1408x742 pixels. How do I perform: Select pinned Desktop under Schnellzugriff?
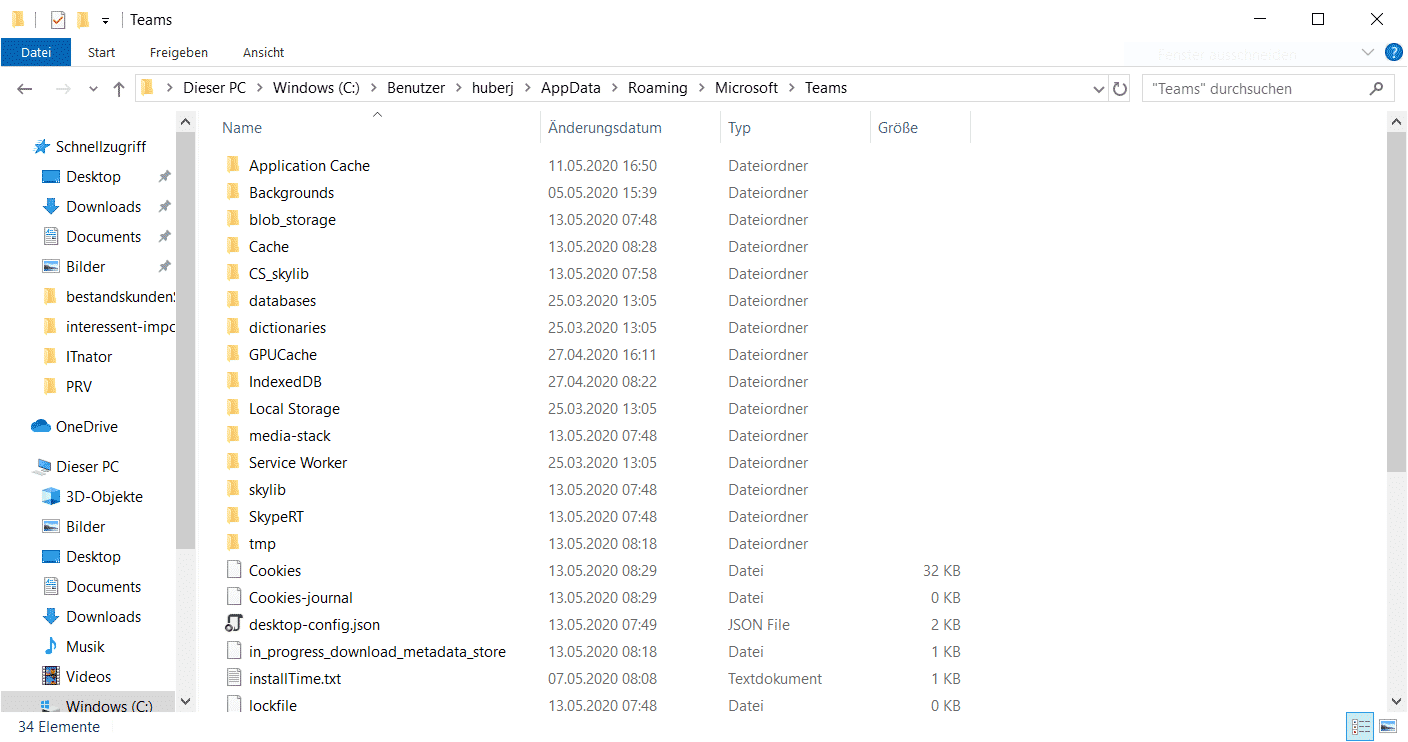pyautogui.click(x=93, y=177)
